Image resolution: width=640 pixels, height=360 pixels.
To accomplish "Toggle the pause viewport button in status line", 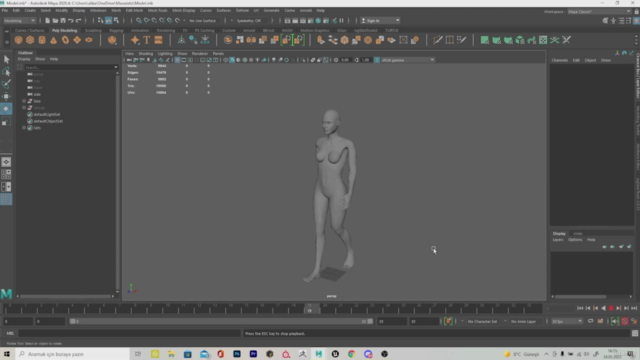I will (342, 20).
